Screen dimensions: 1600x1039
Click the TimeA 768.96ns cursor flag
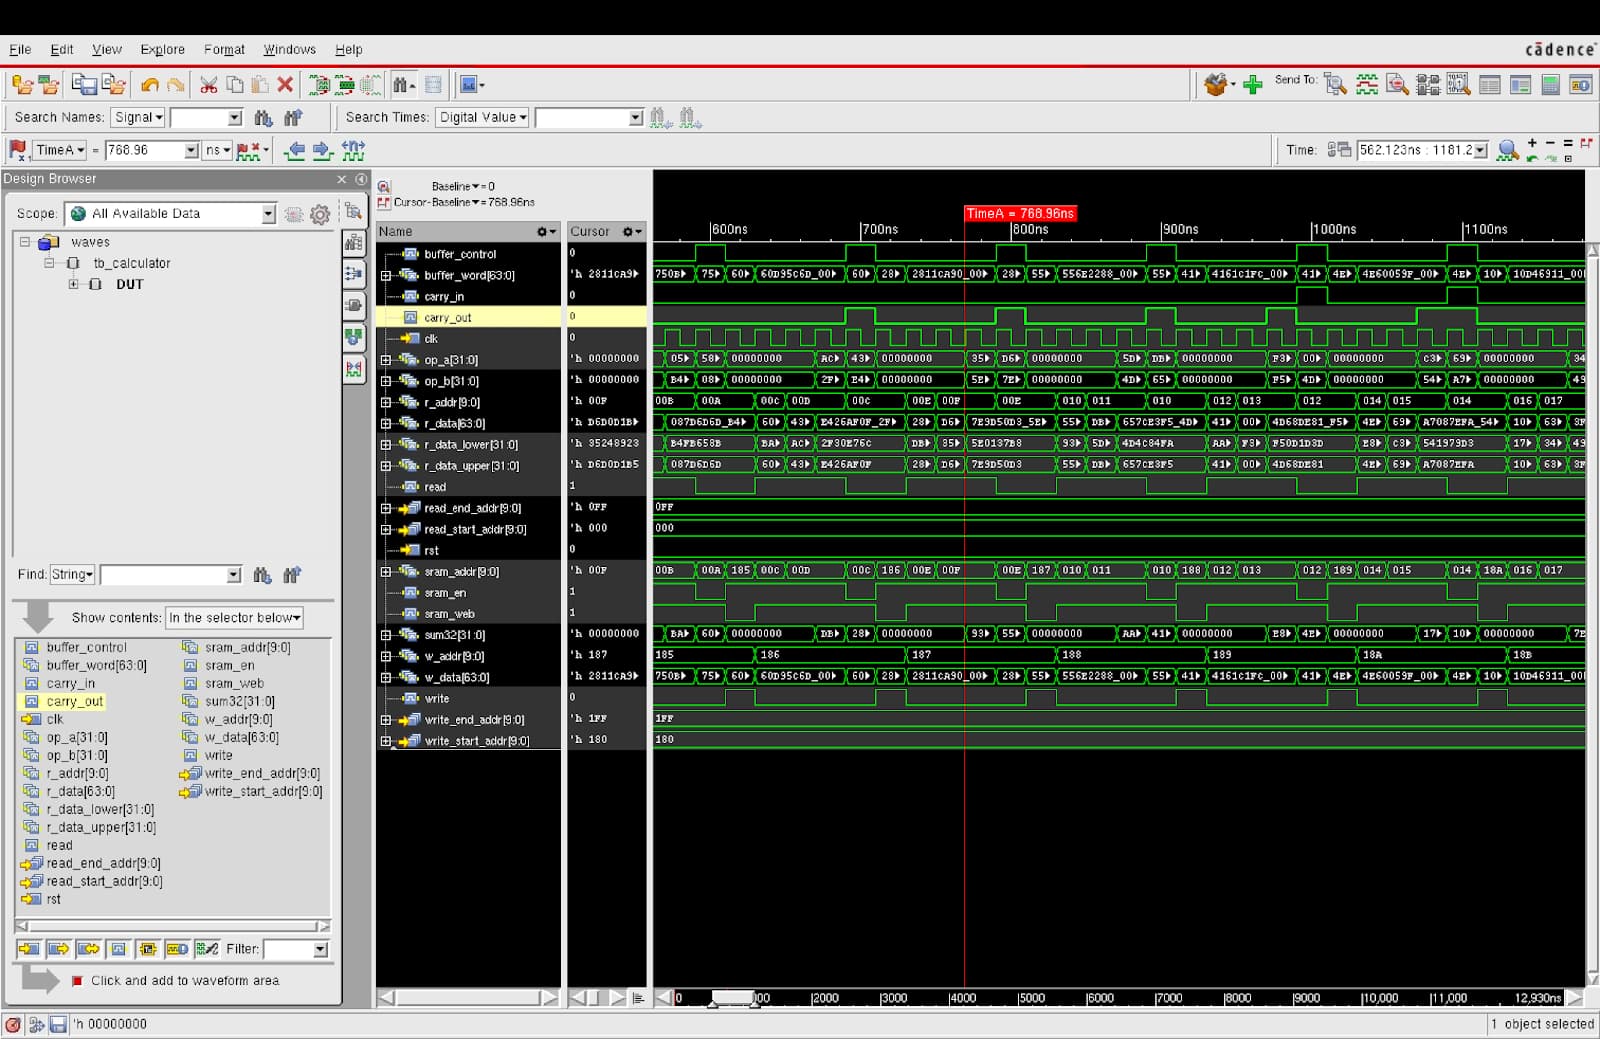pyautogui.click(x=1020, y=214)
